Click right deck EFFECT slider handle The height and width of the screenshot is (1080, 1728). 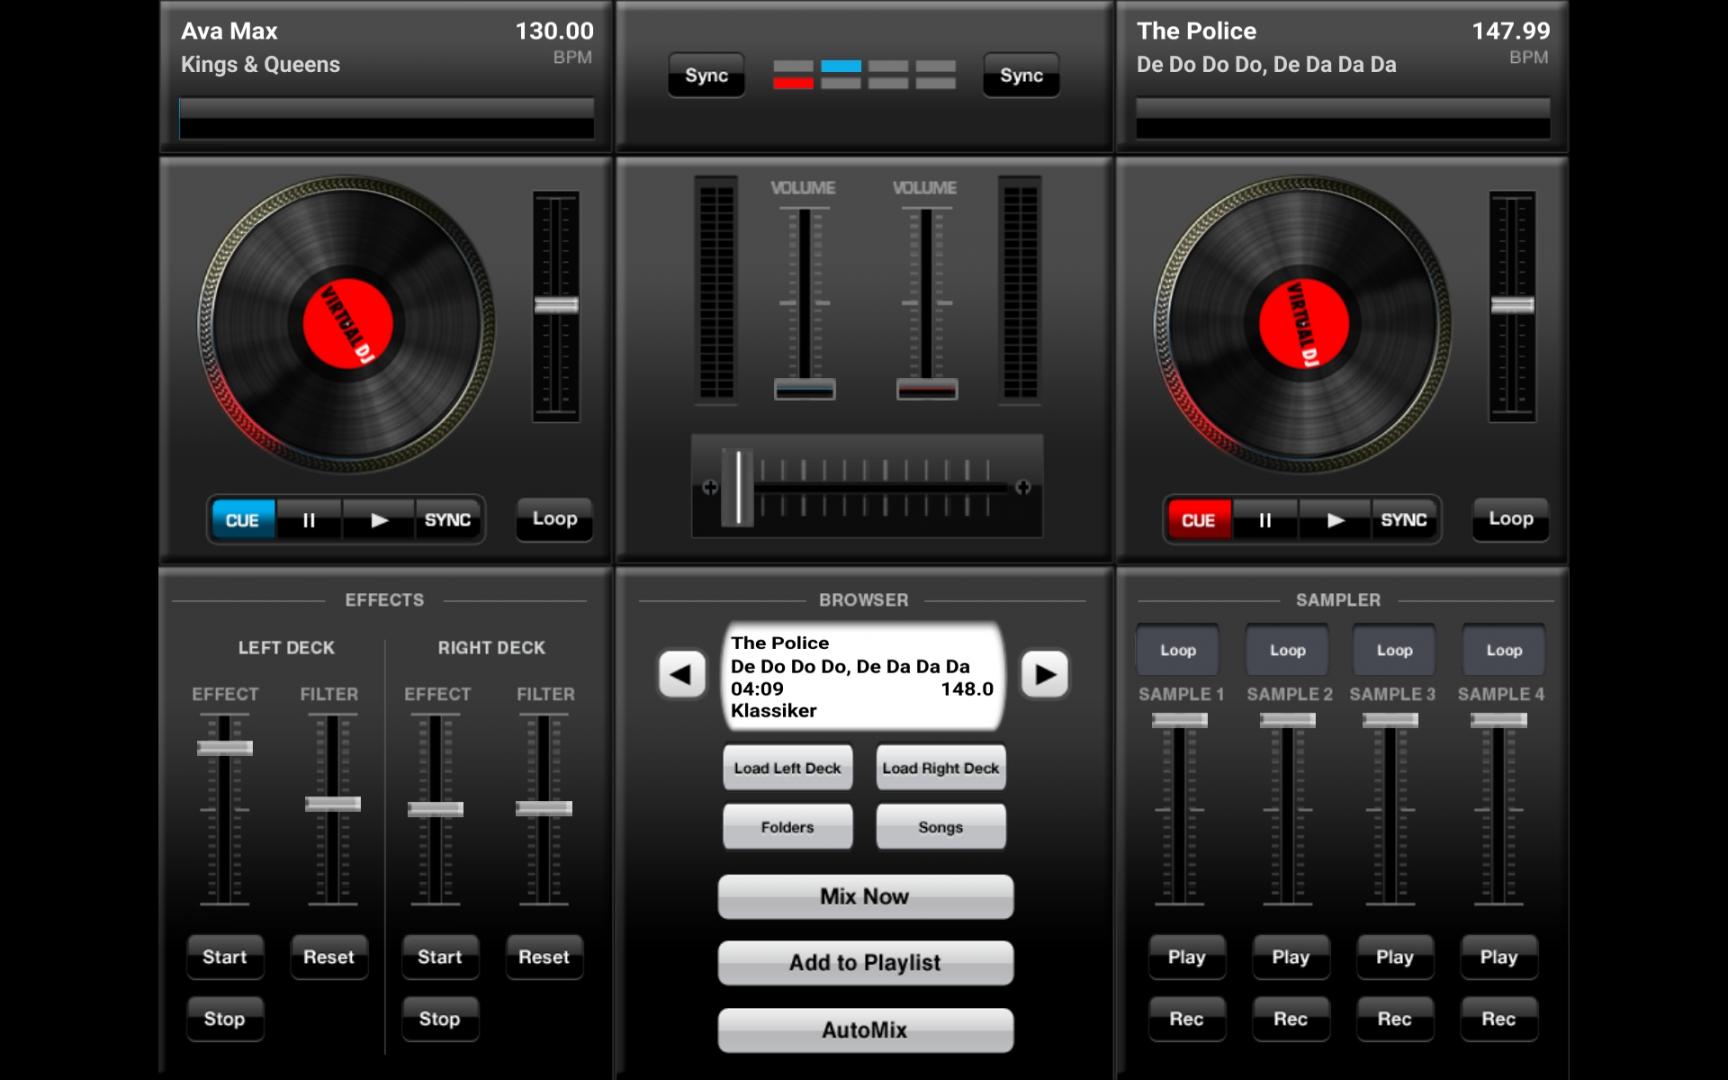(436, 809)
